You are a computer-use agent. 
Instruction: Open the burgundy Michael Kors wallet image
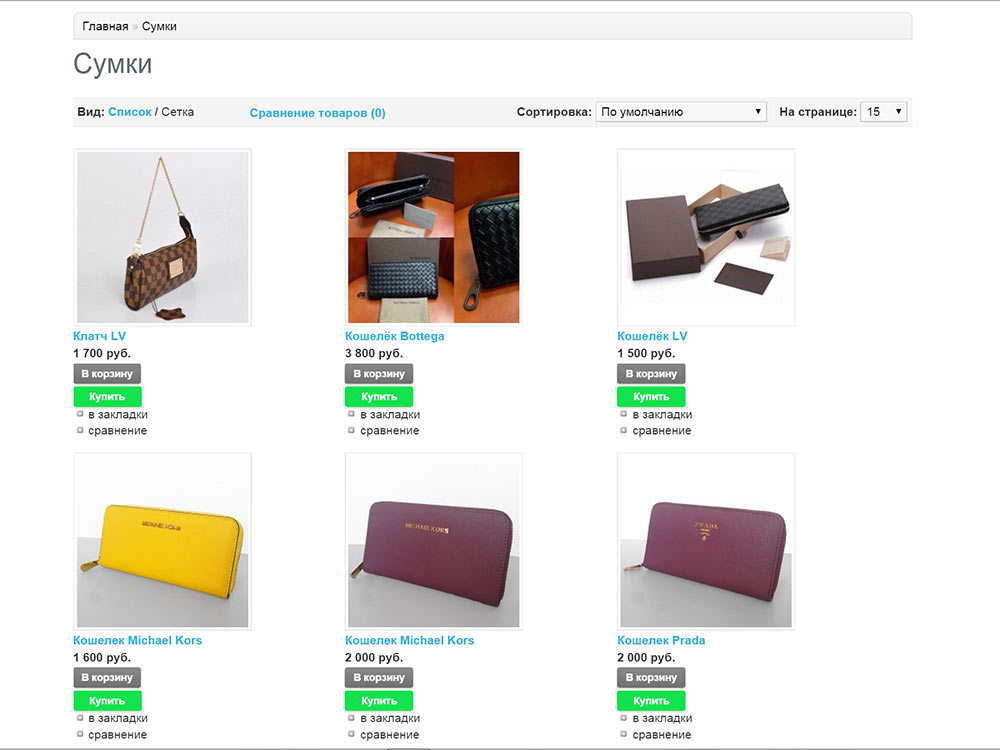click(x=434, y=541)
